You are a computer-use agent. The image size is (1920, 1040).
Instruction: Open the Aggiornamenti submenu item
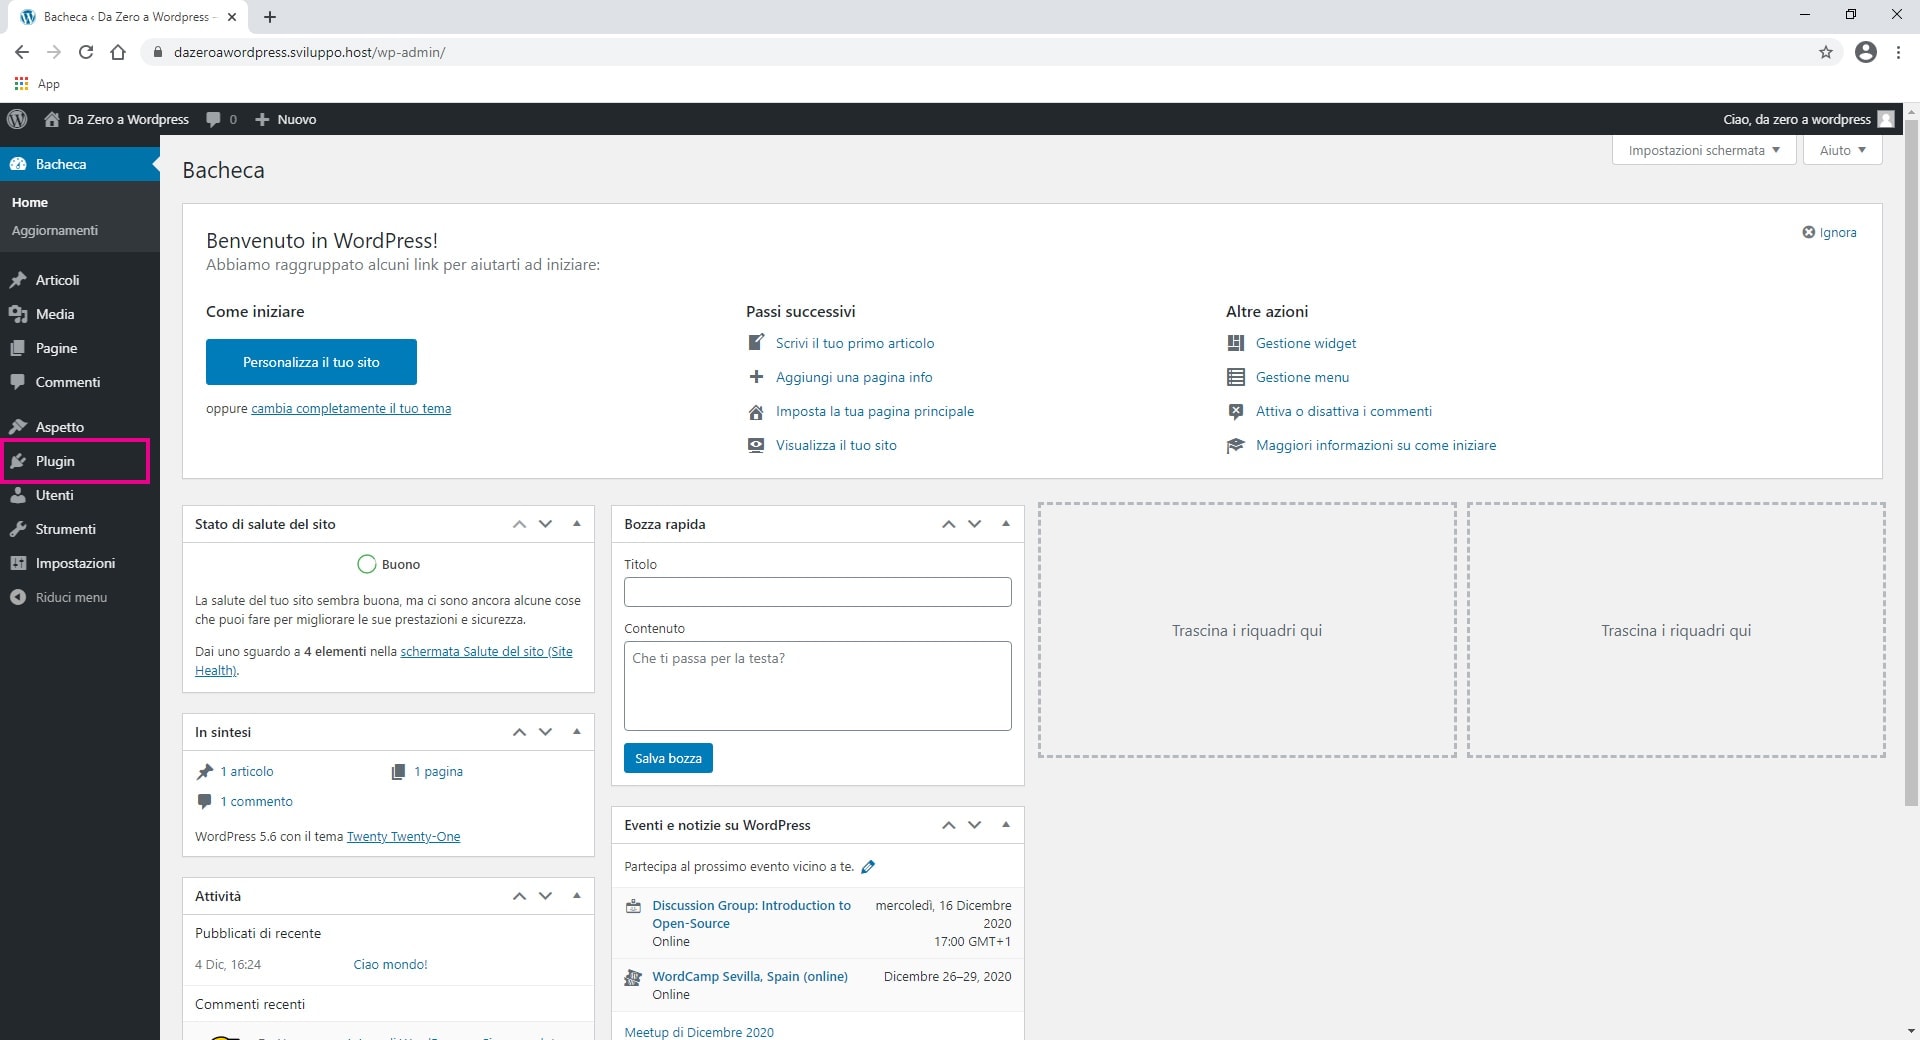click(55, 230)
